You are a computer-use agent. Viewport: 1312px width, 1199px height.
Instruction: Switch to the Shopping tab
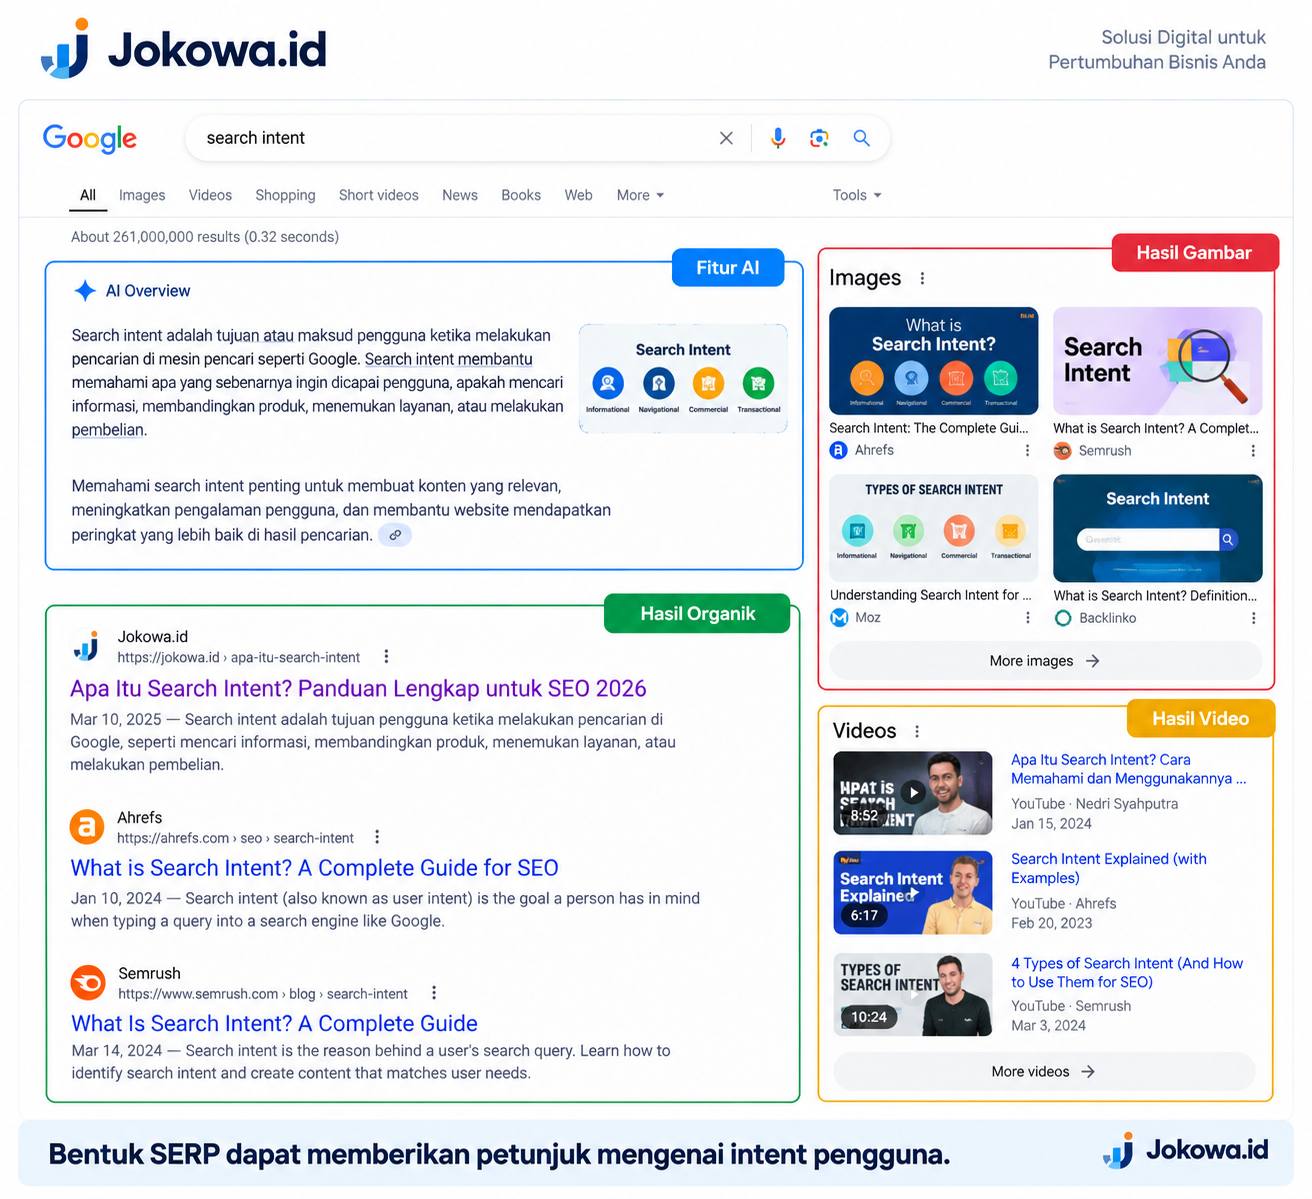click(x=285, y=195)
